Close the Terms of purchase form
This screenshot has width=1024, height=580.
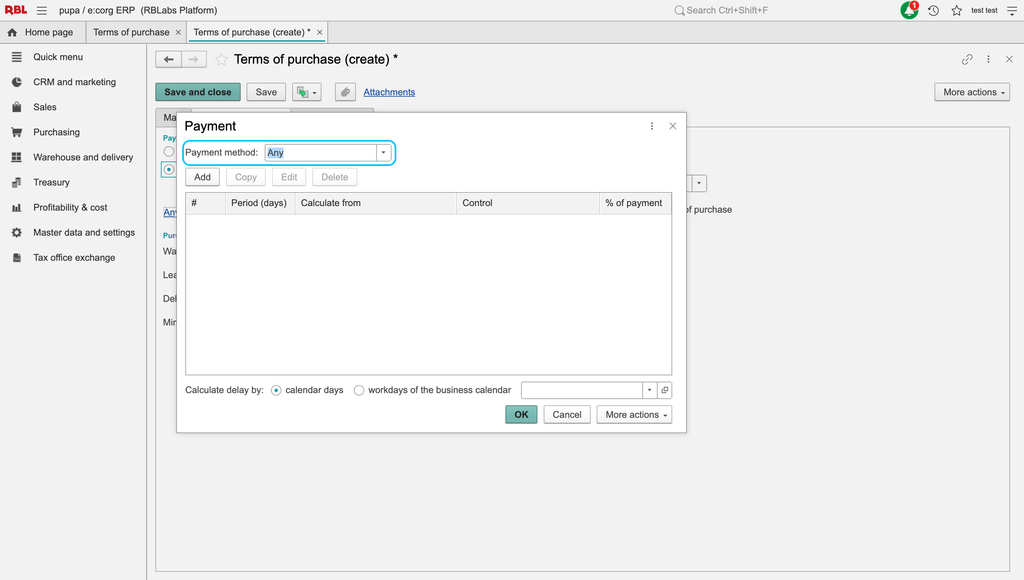[1009, 59]
